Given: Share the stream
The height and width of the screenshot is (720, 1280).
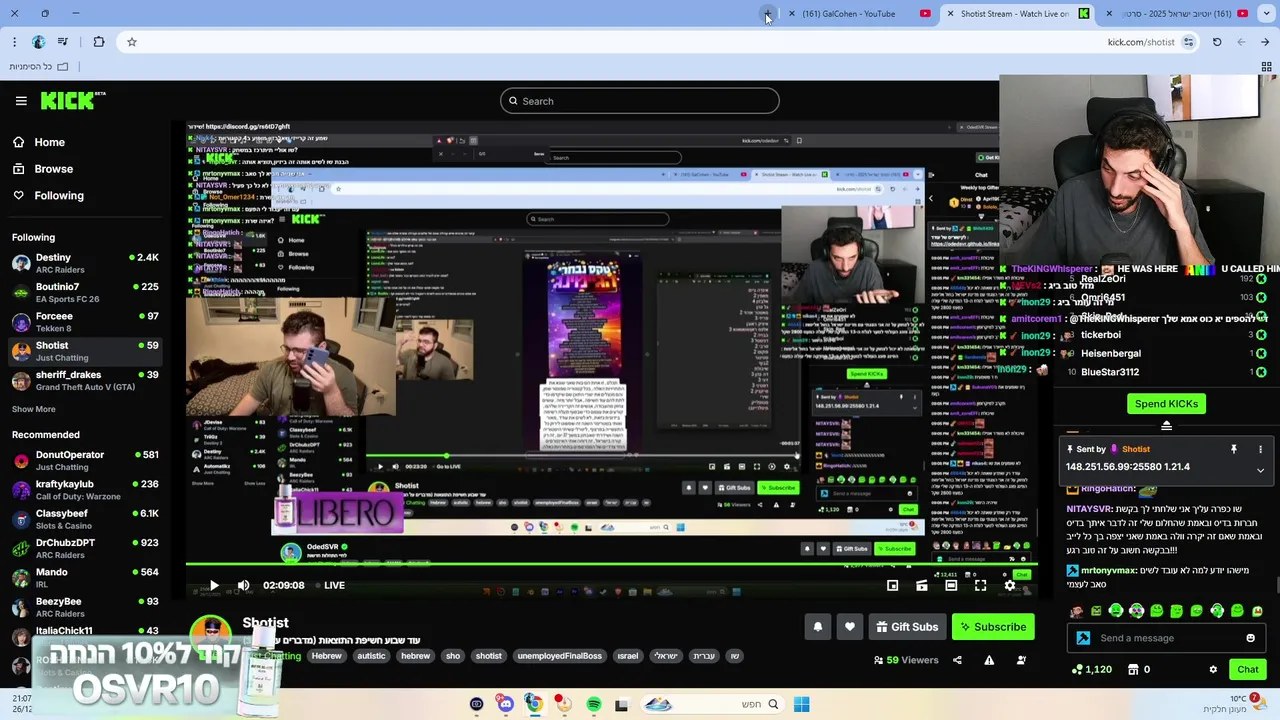Looking at the screenshot, I should (x=957, y=660).
